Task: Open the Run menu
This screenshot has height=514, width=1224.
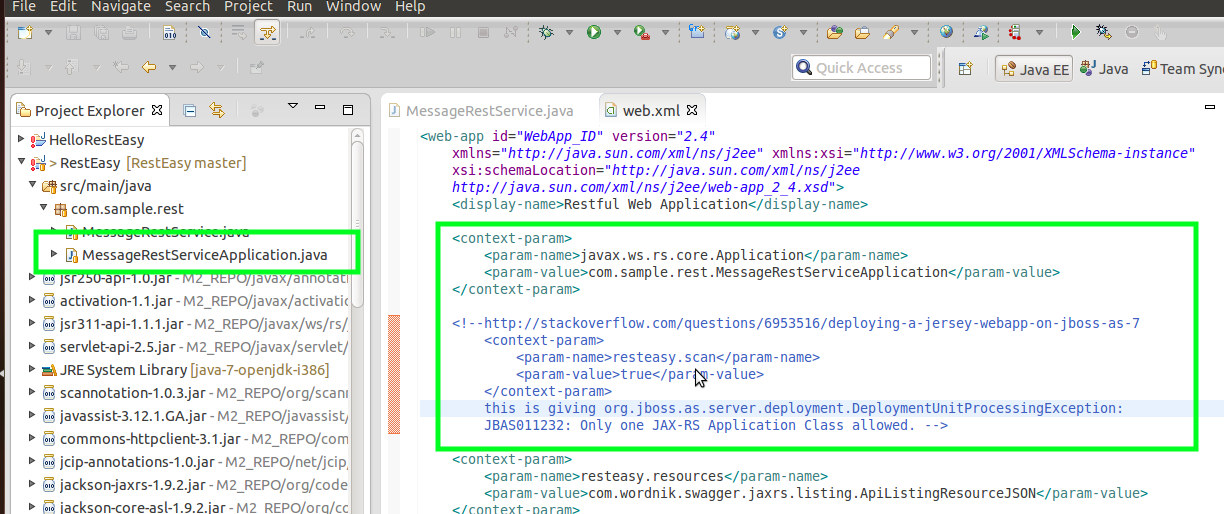Action: click(299, 7)
